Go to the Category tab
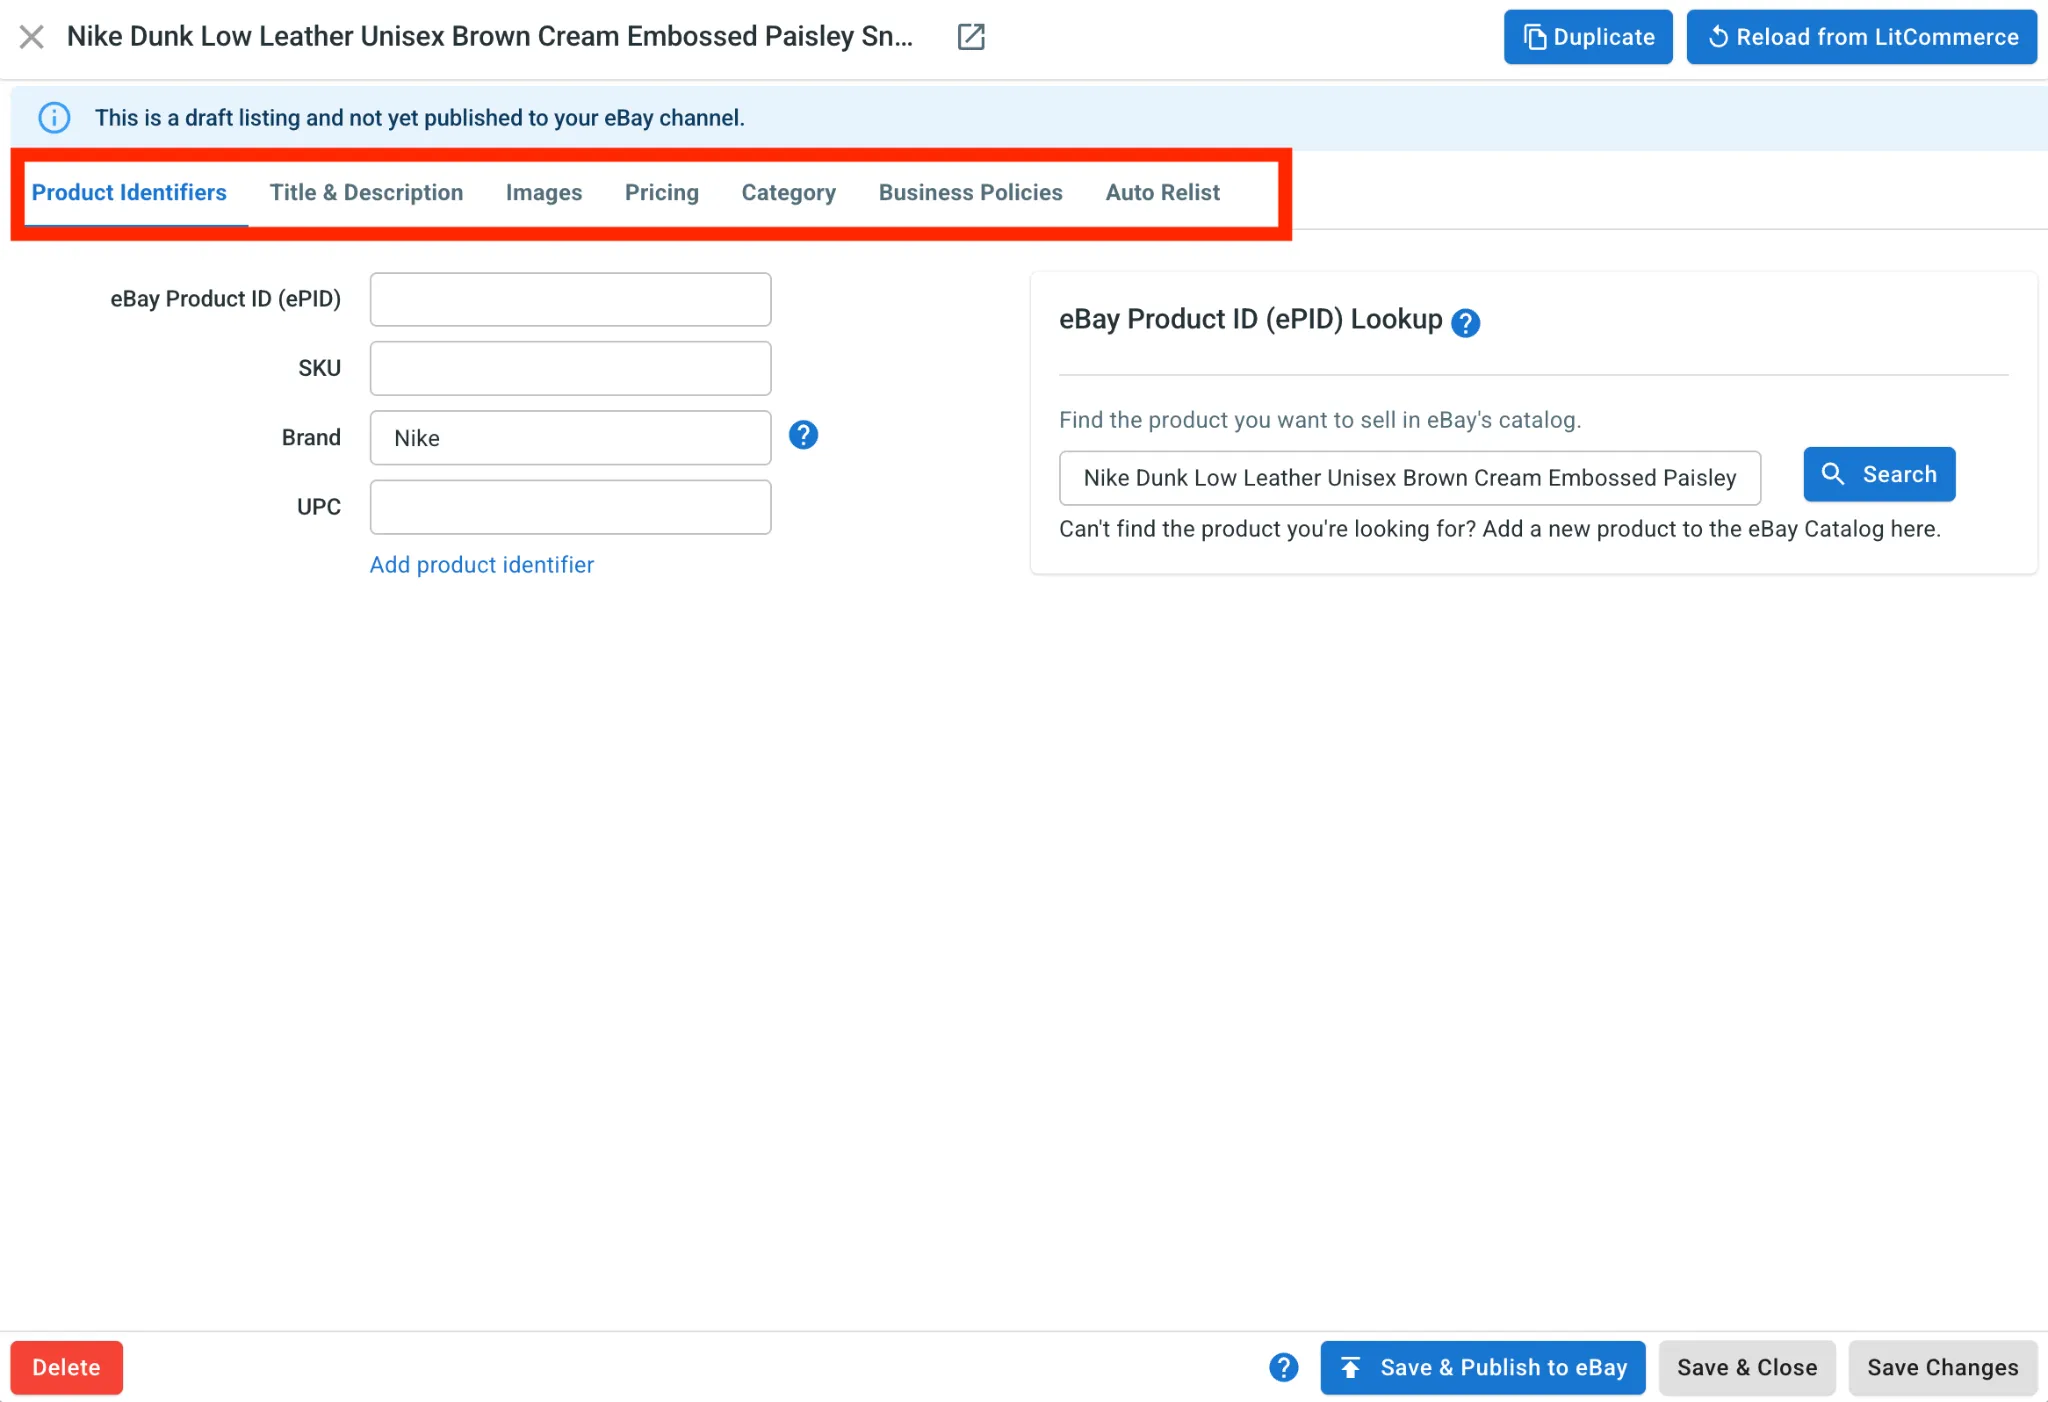Screen dimensions: 2048x1402 788,192
